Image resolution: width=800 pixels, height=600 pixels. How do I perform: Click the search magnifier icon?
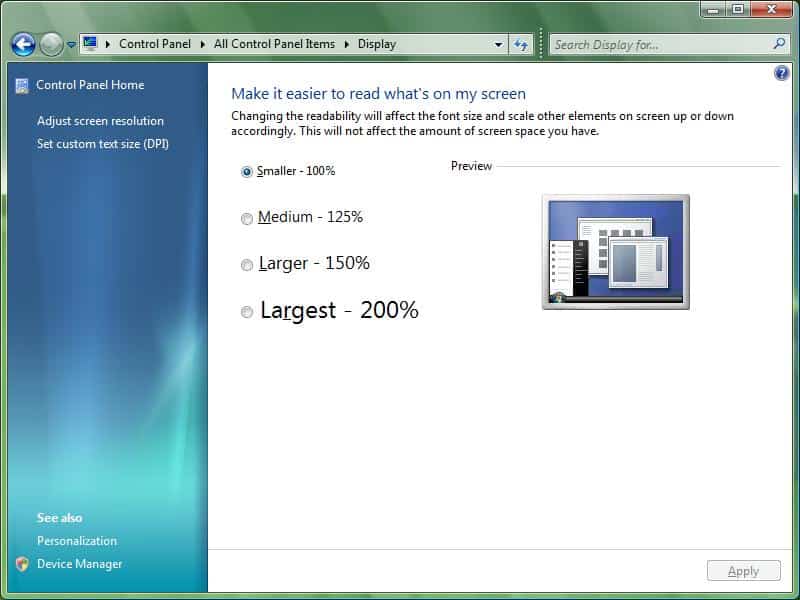tap(778, 44)
